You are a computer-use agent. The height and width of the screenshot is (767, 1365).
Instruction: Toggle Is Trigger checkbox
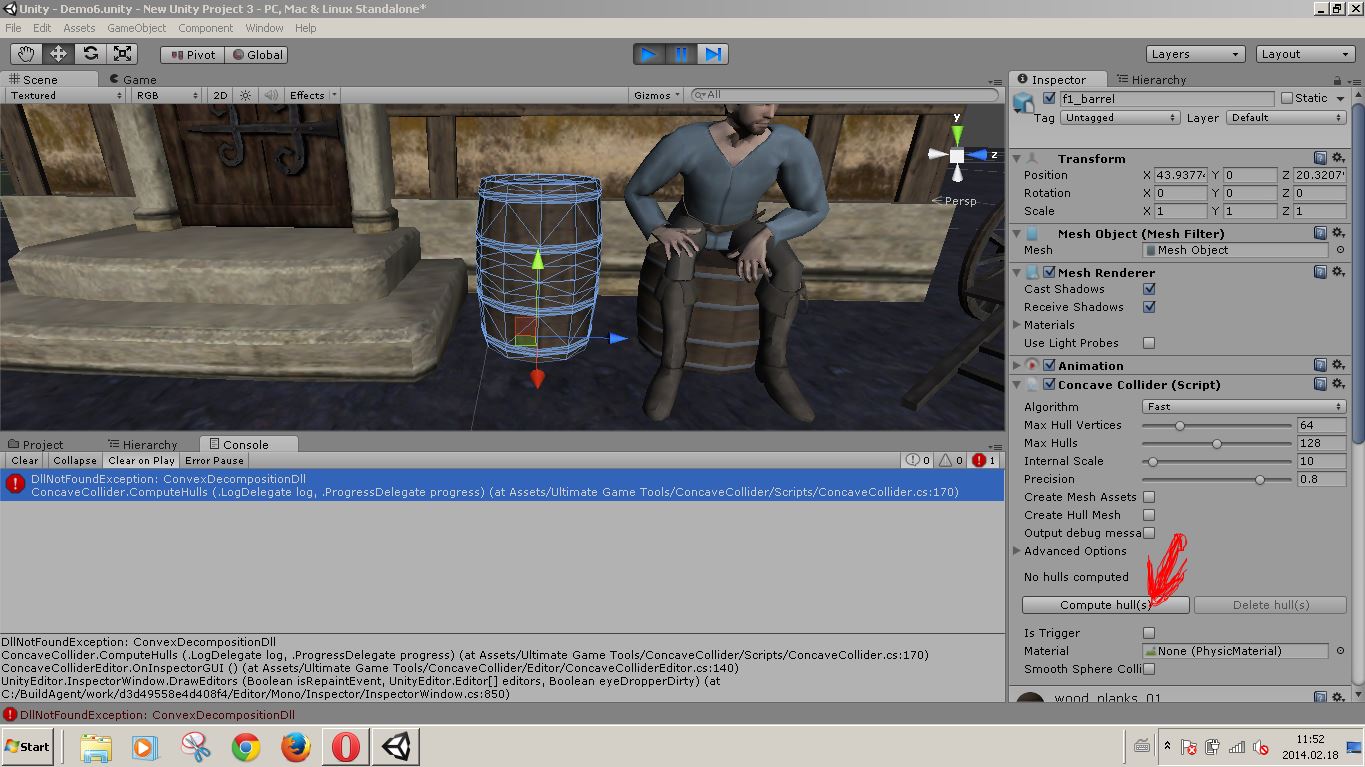click(x=1149, y=633)
